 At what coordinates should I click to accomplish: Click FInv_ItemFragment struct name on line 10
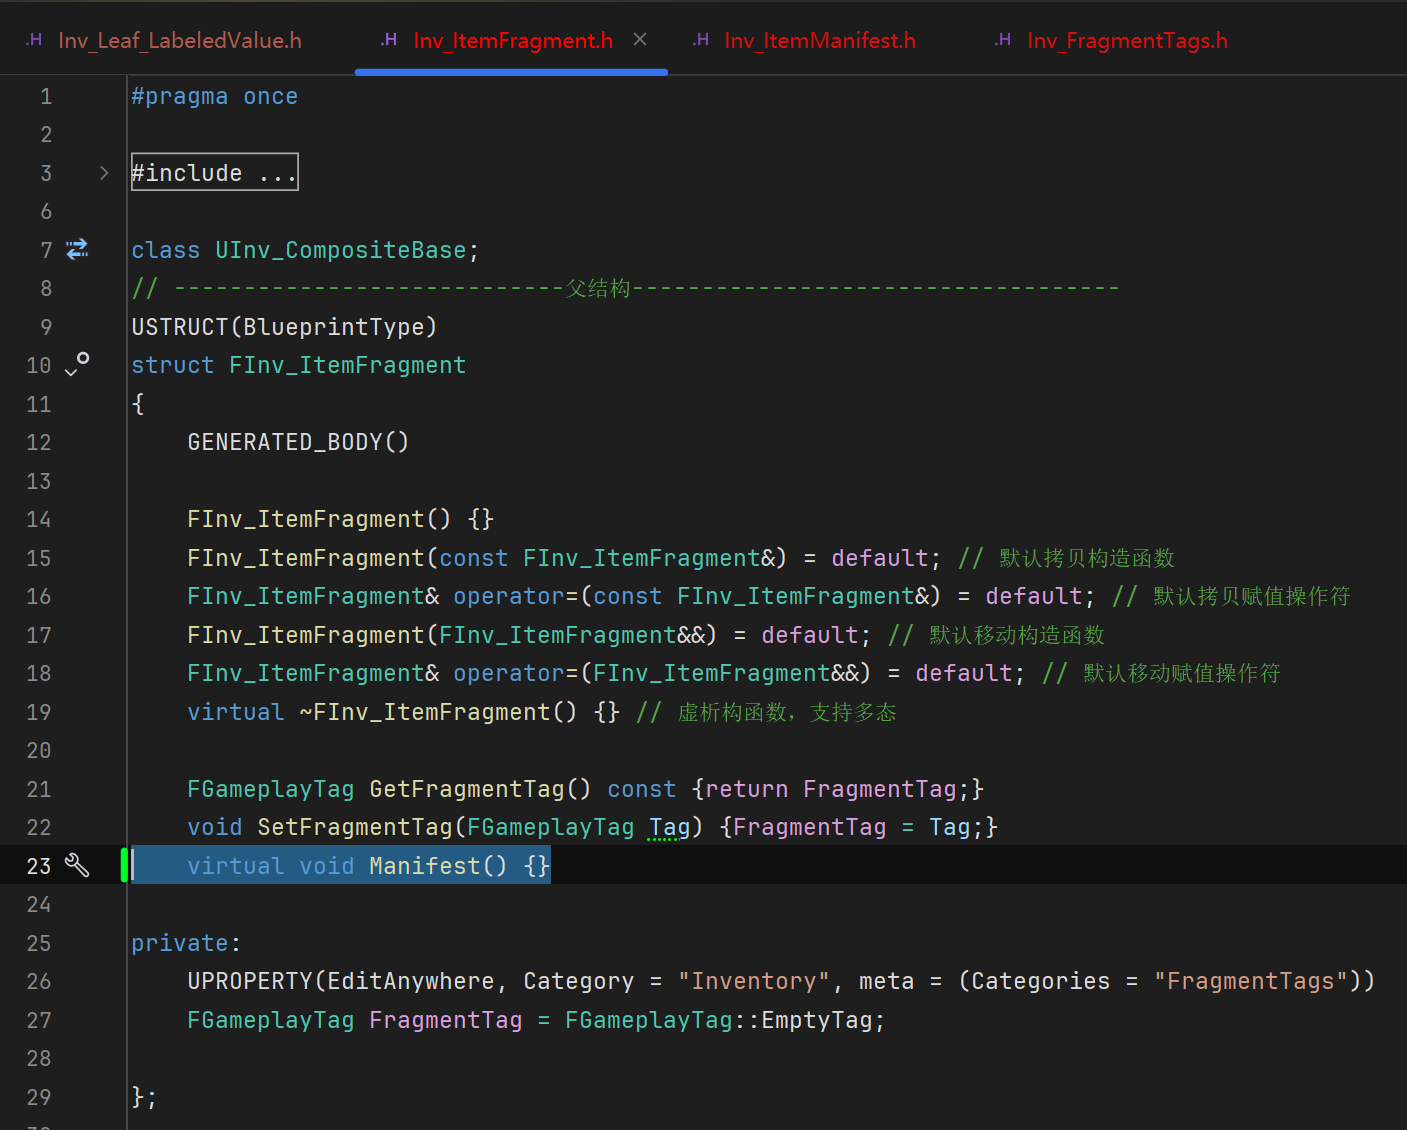tap(347, 366)
